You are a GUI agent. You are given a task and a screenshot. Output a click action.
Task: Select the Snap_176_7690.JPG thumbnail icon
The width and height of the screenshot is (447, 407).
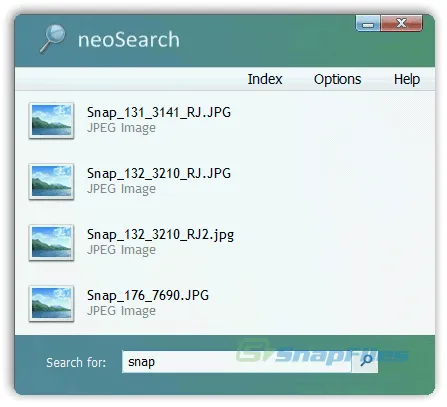click(51, 303)
